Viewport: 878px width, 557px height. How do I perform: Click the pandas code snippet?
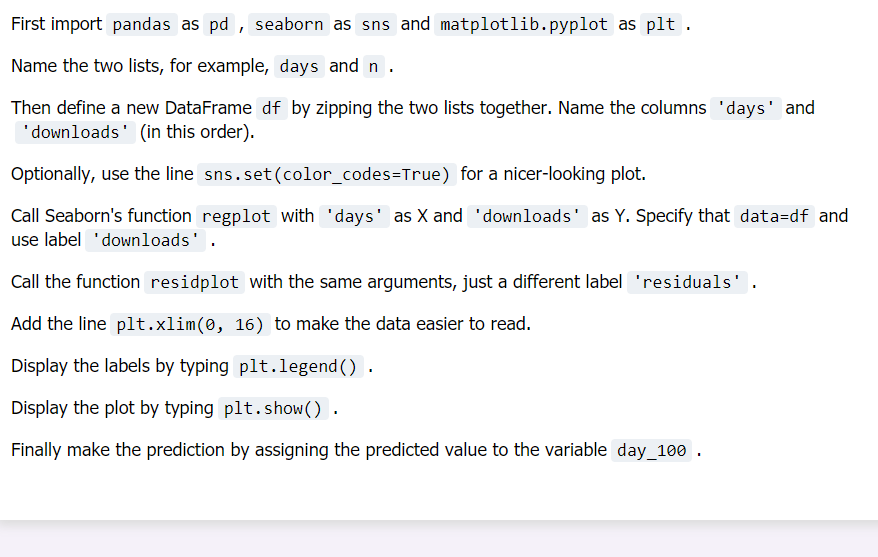point(142,25)
